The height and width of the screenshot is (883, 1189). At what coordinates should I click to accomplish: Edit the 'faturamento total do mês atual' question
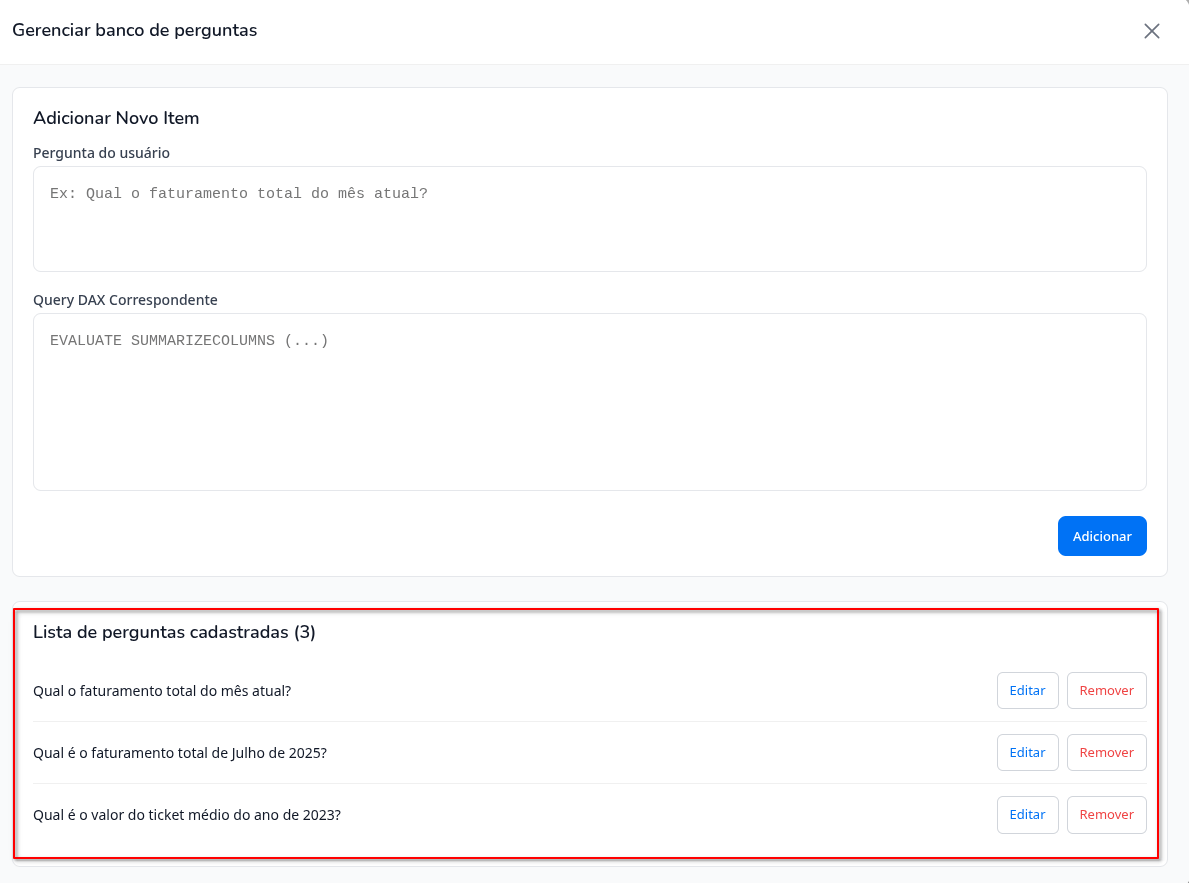coord(1027,691)
